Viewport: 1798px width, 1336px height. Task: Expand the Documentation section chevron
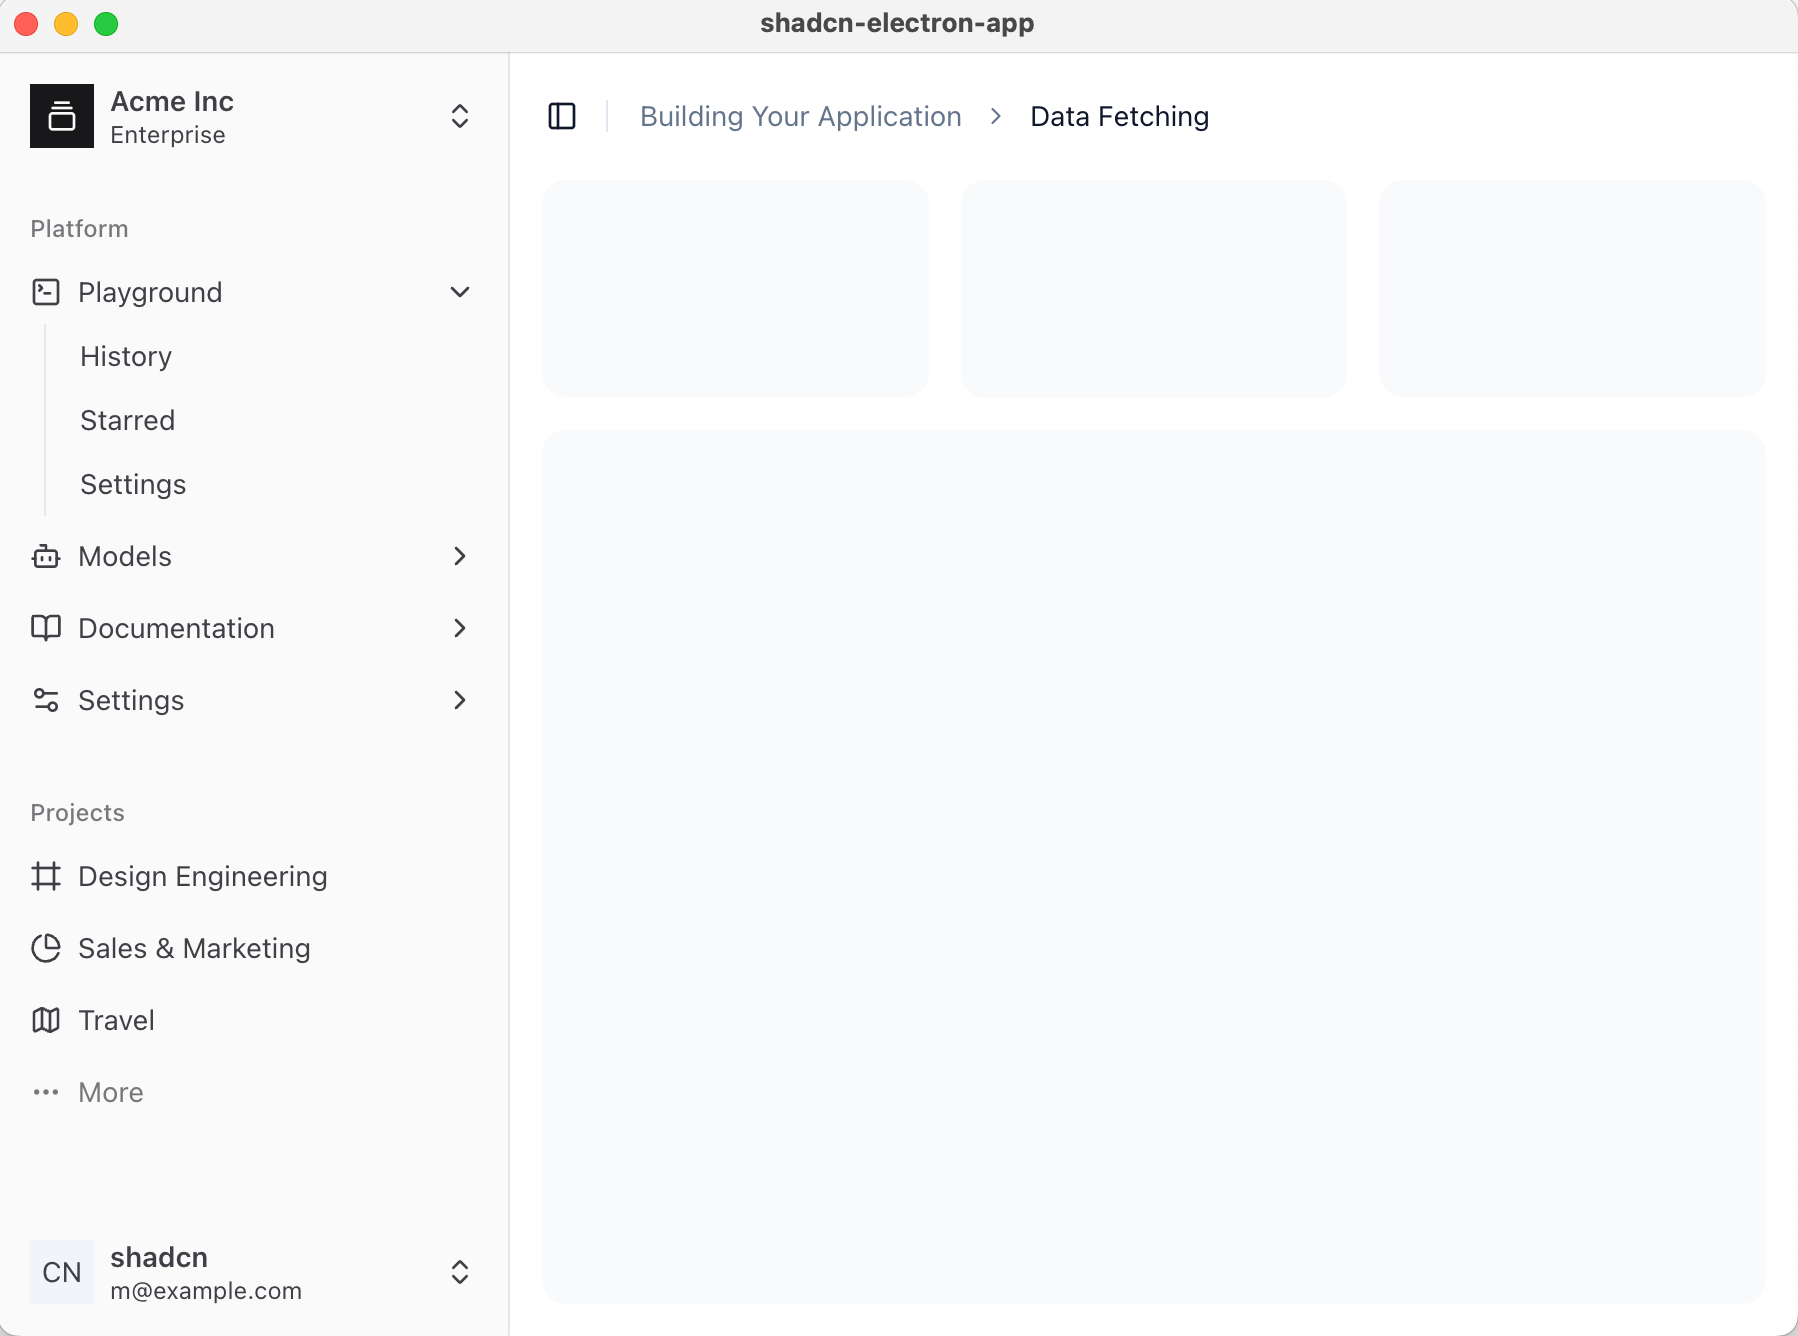coord(460,628)
